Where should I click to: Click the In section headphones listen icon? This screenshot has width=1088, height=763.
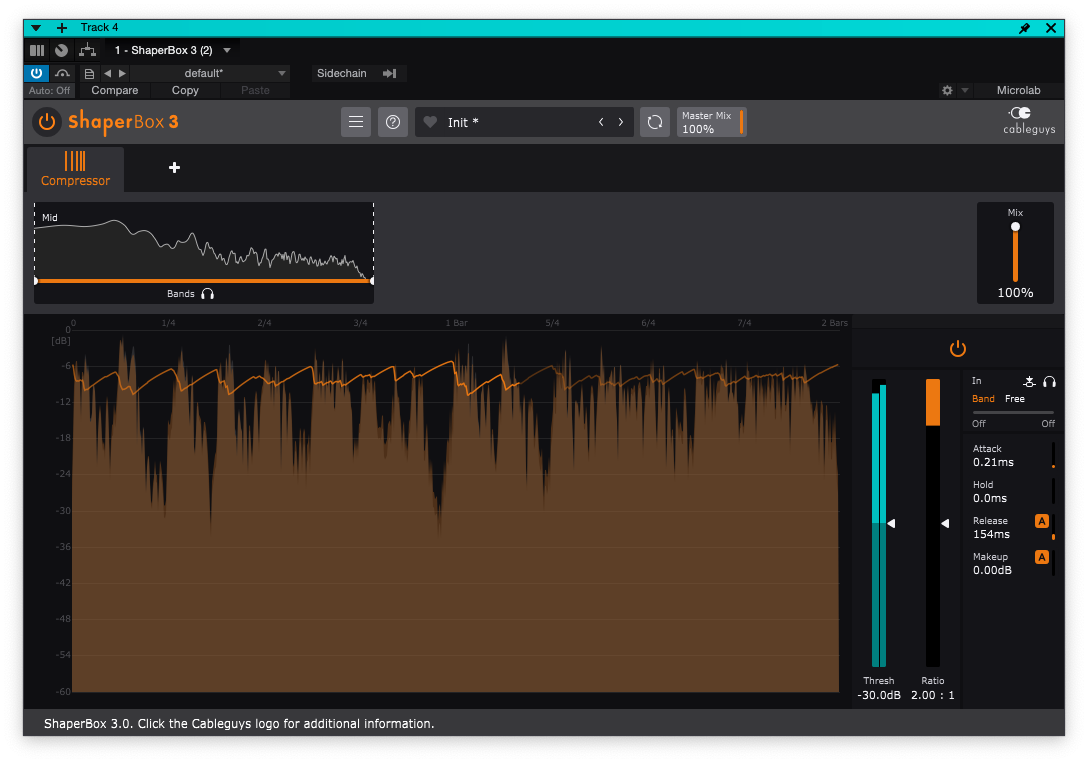point(1049,382)
